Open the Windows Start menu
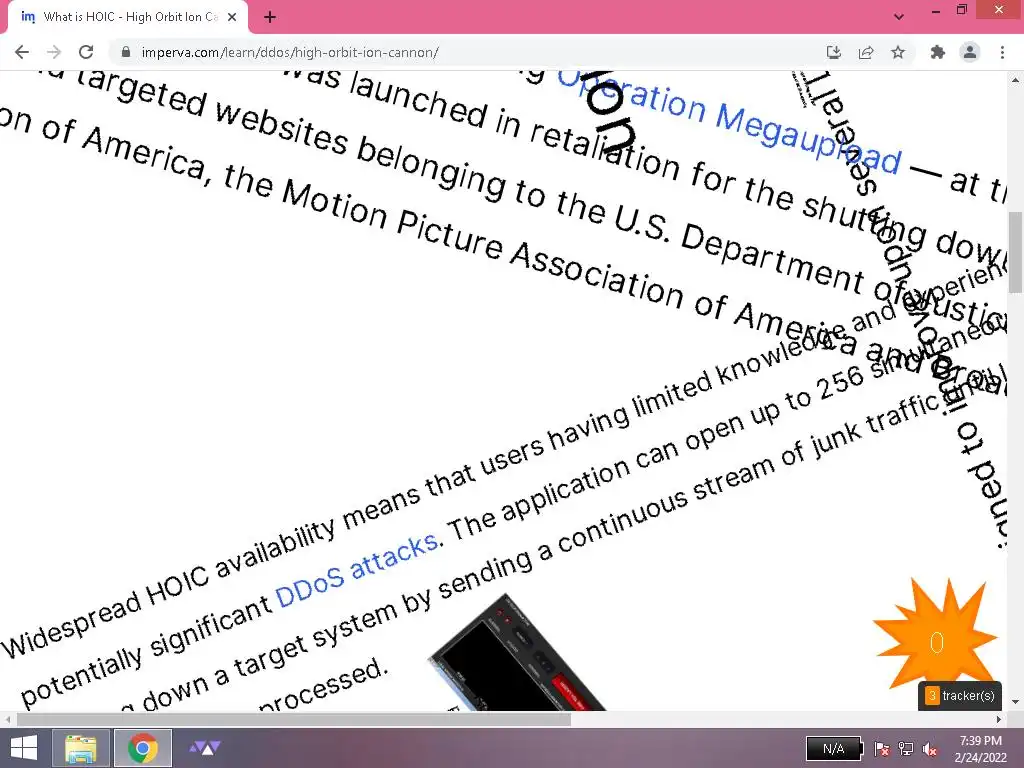 tap(24, 748)
